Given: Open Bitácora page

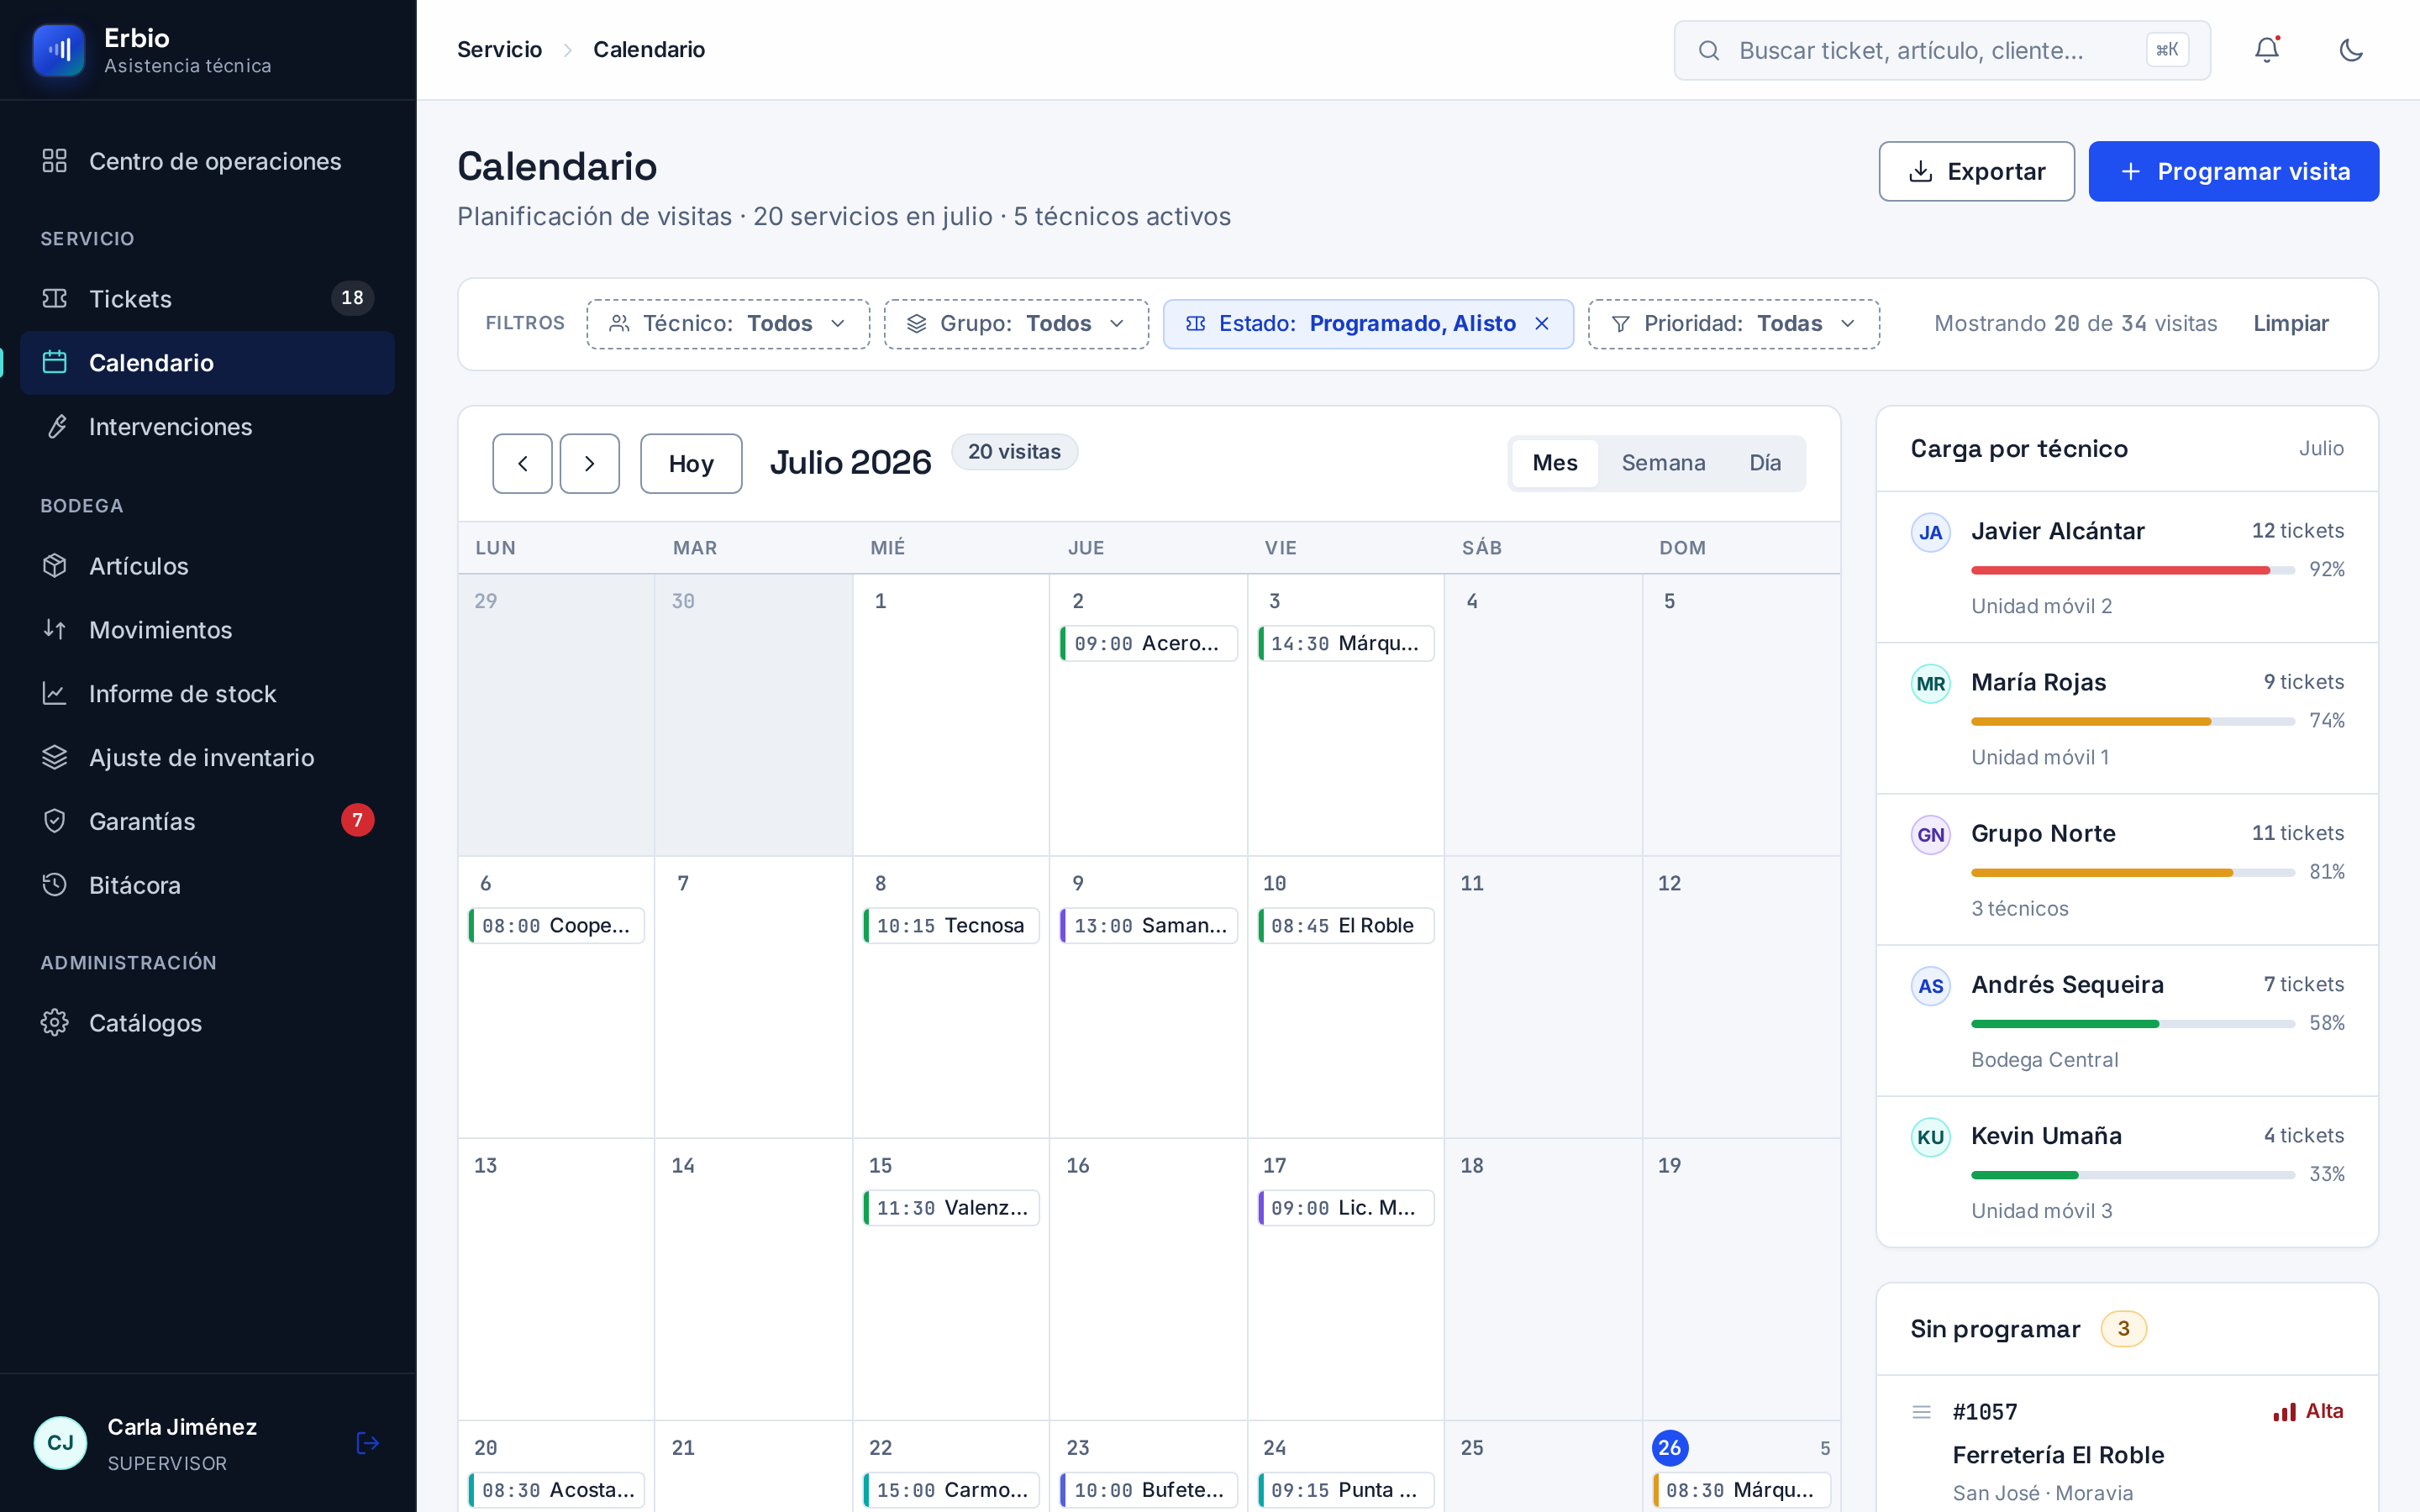Looking at the screenshot, I should pos(207,885).
